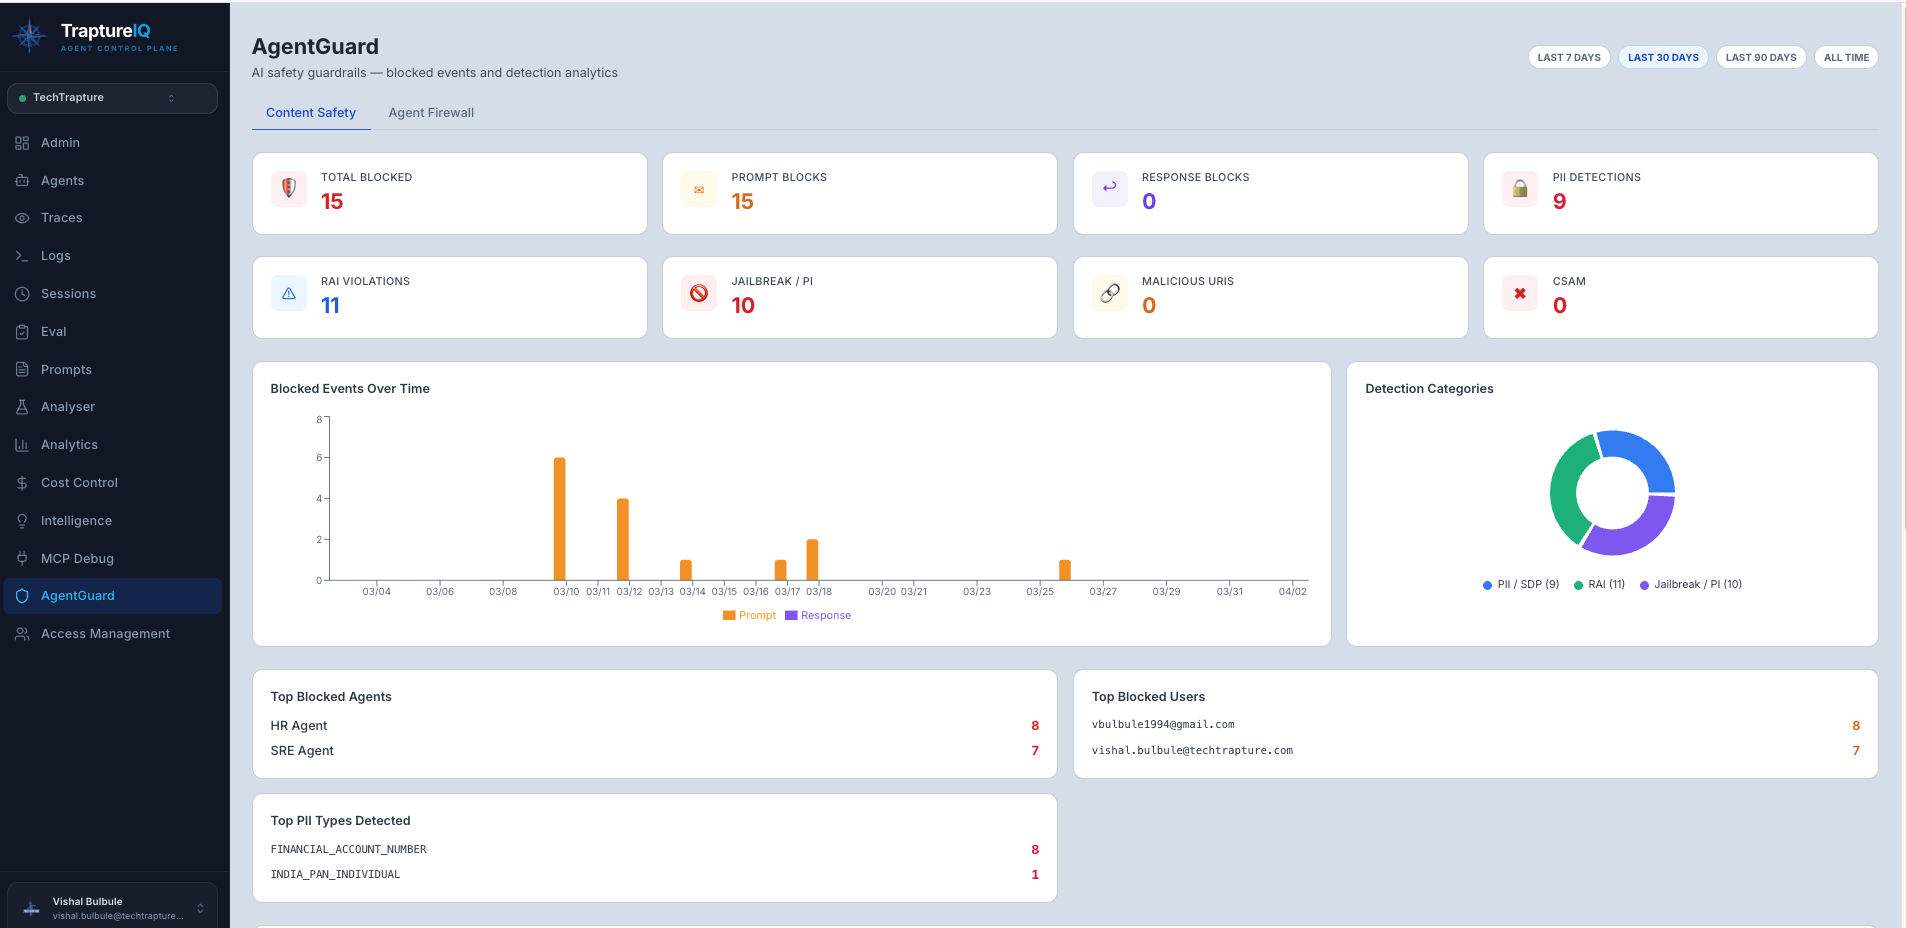
Task: Show All Time data range
Action: [1846, 58]
